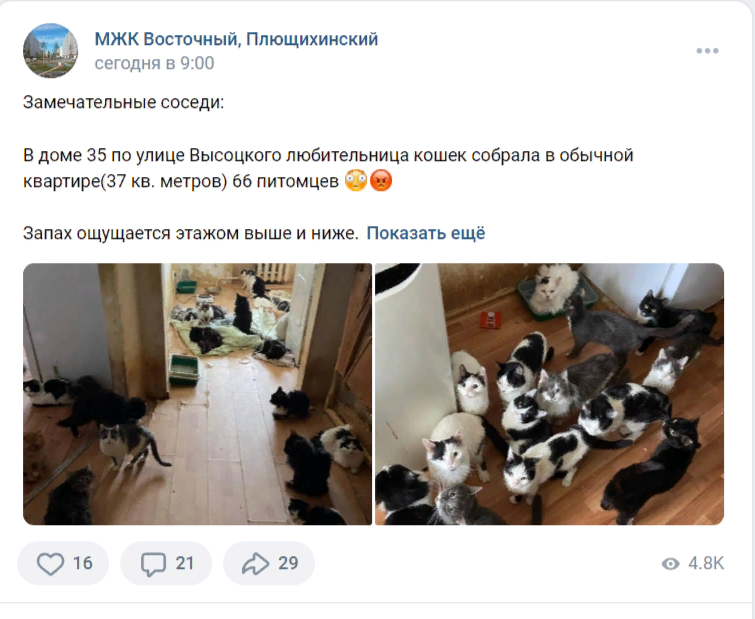Open left photo of cats in hallway
Viewport: 755px width, 619px height.
[x=197, y=394]
